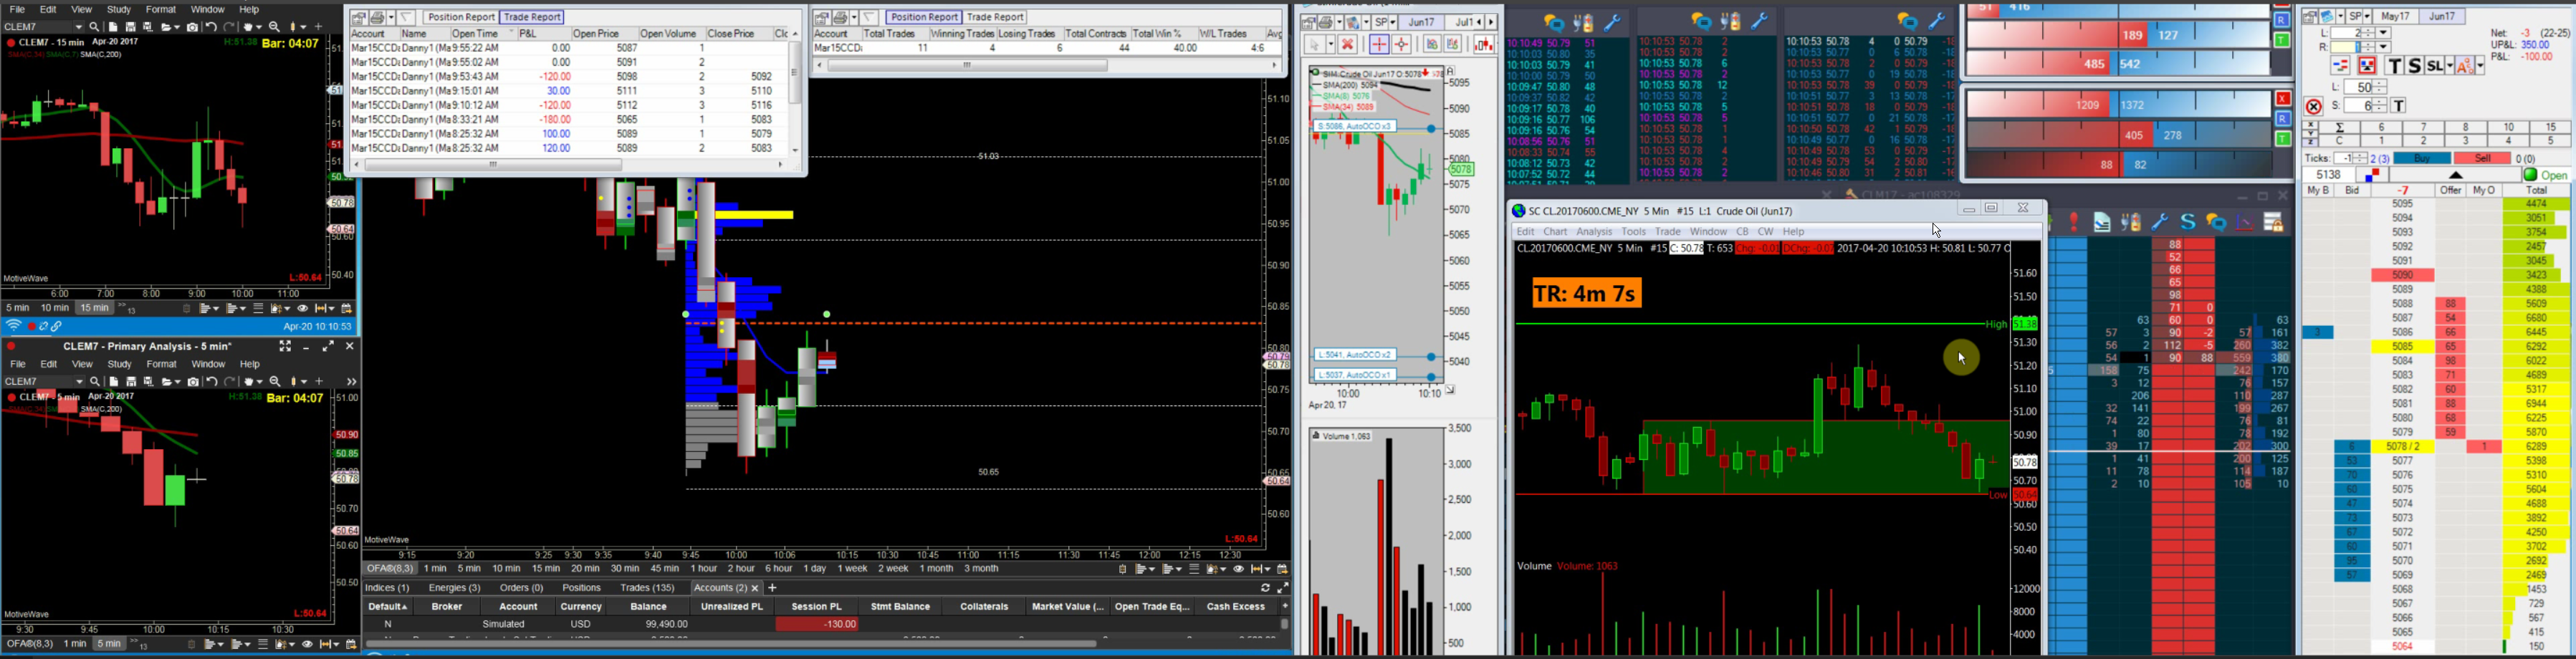Open the CLEM7 symbol dropdown in the Primary Analysis window
This screenshot has height=659, width=2576.
tap(80, 382)
